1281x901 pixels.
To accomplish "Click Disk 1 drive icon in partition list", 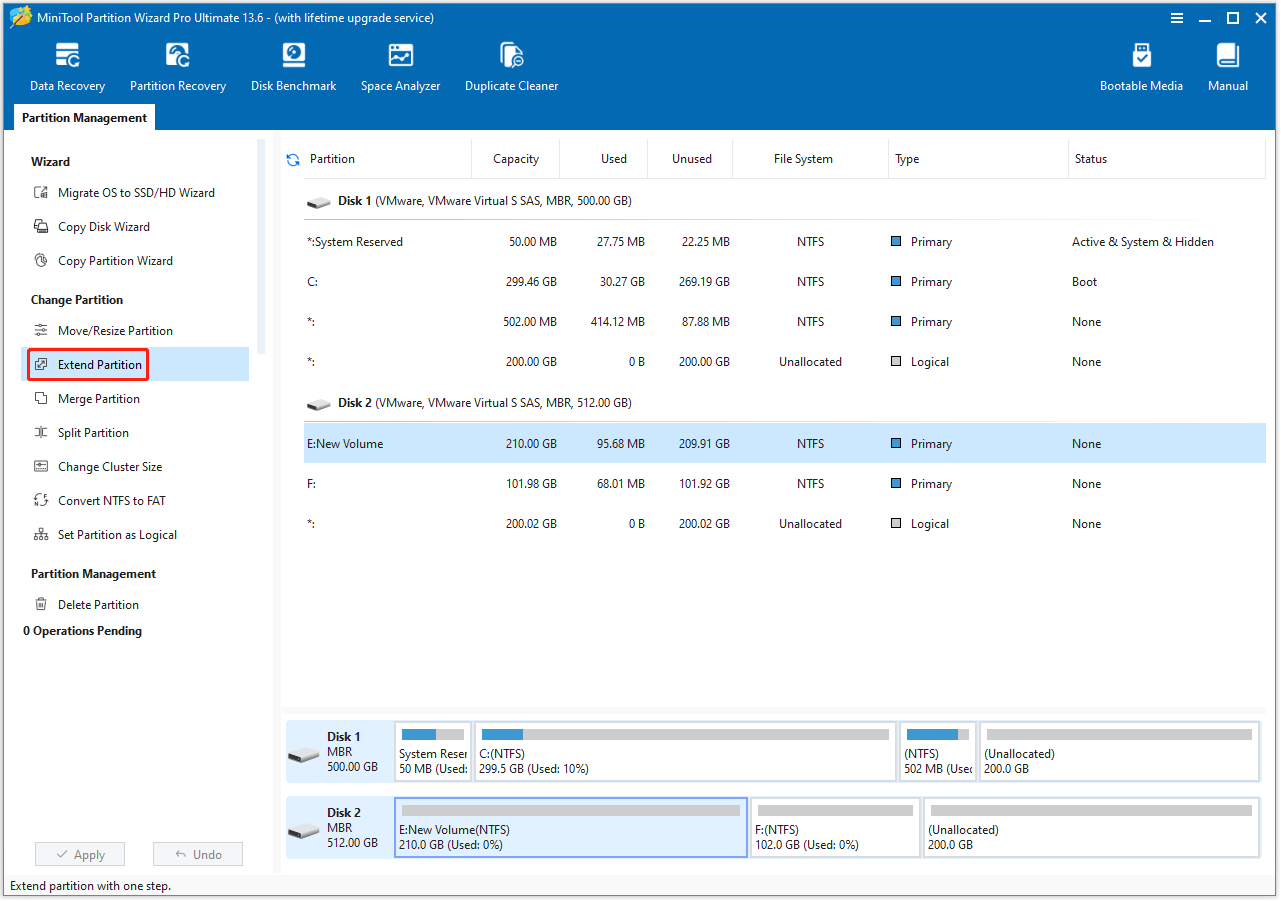I will (x=319, y=202).
